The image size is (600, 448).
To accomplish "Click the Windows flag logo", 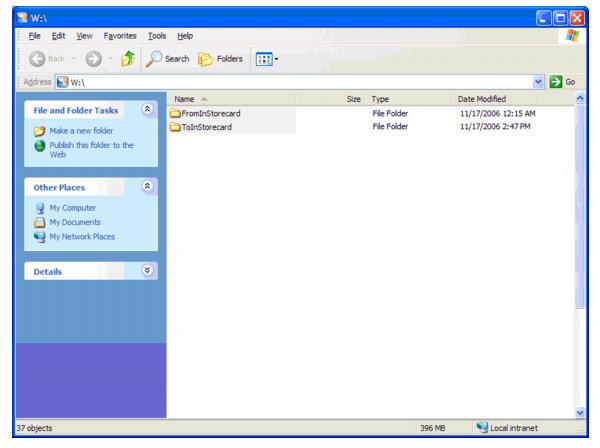I will click(572, 36).
